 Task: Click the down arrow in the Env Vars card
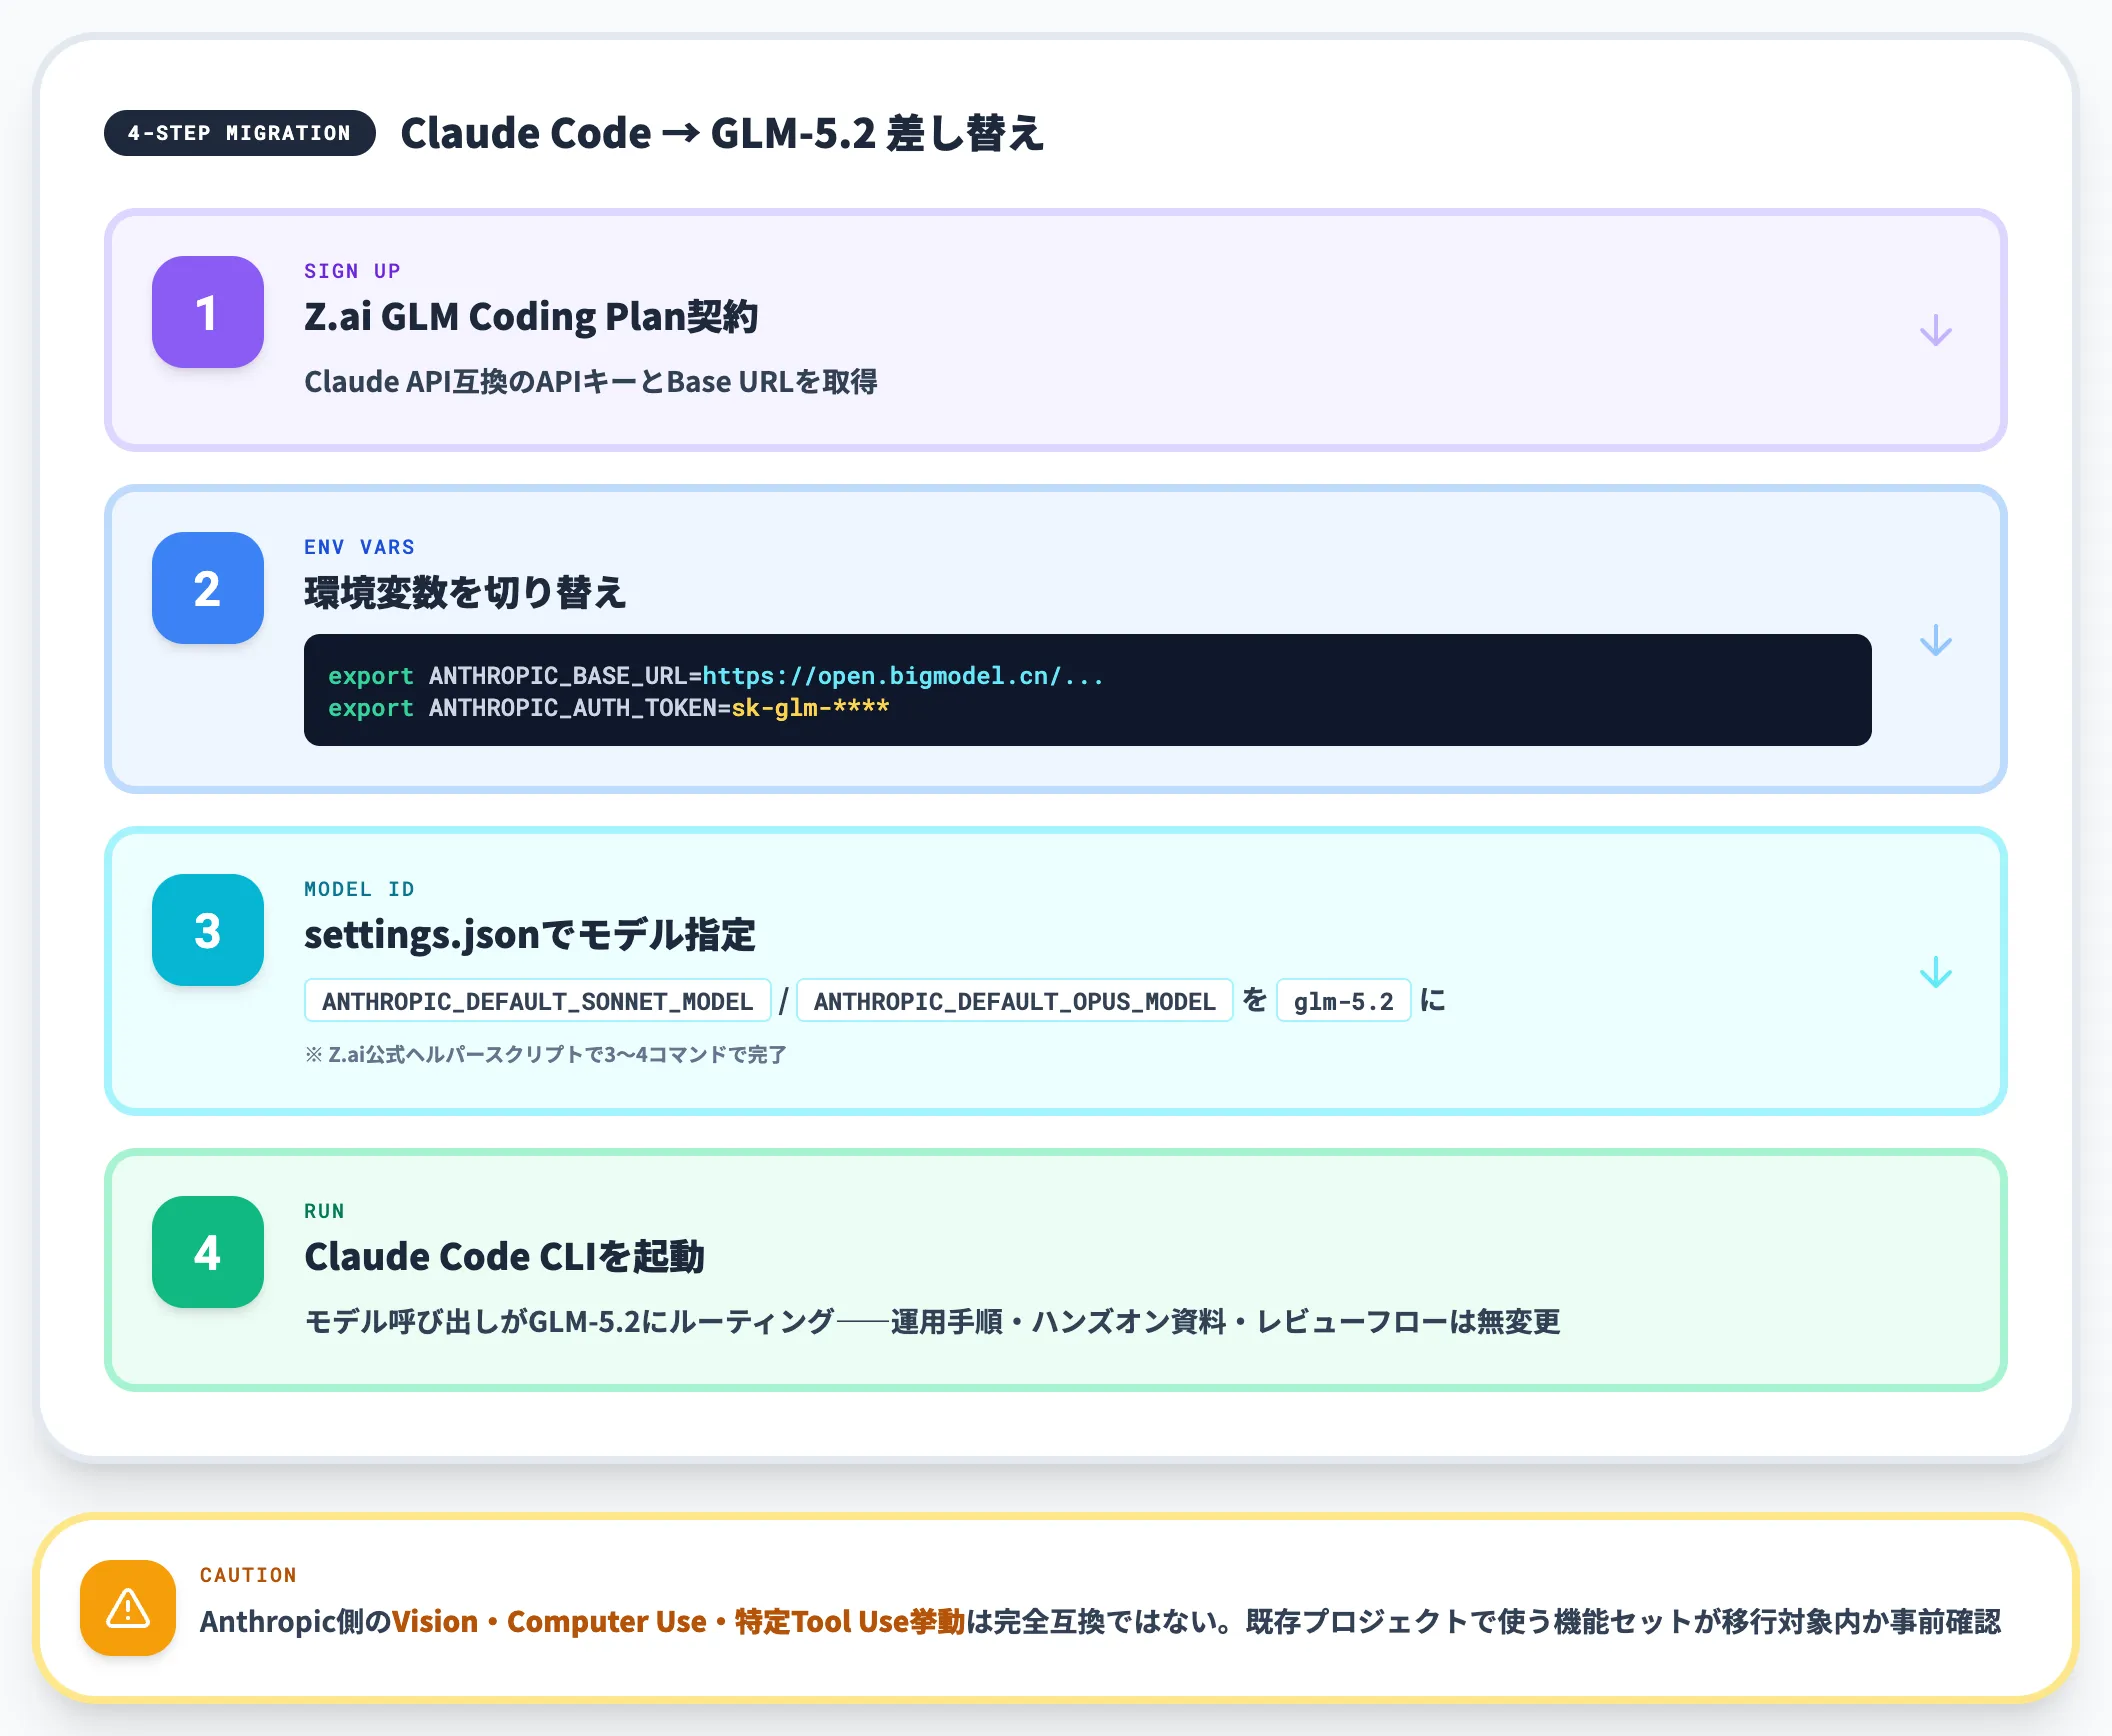tap(1936, 640)
